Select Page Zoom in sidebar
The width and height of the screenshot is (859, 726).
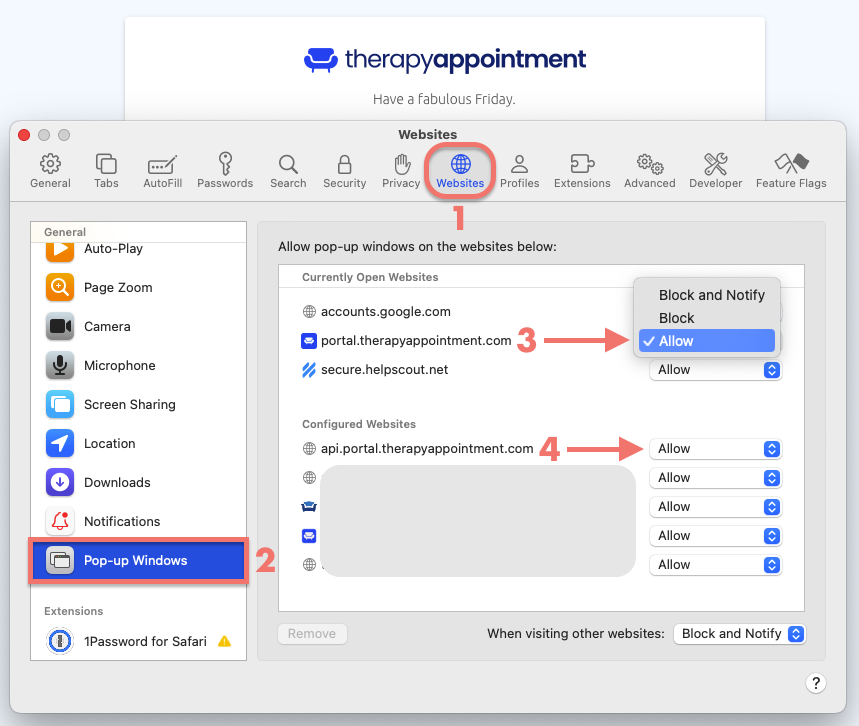[138, 287]
